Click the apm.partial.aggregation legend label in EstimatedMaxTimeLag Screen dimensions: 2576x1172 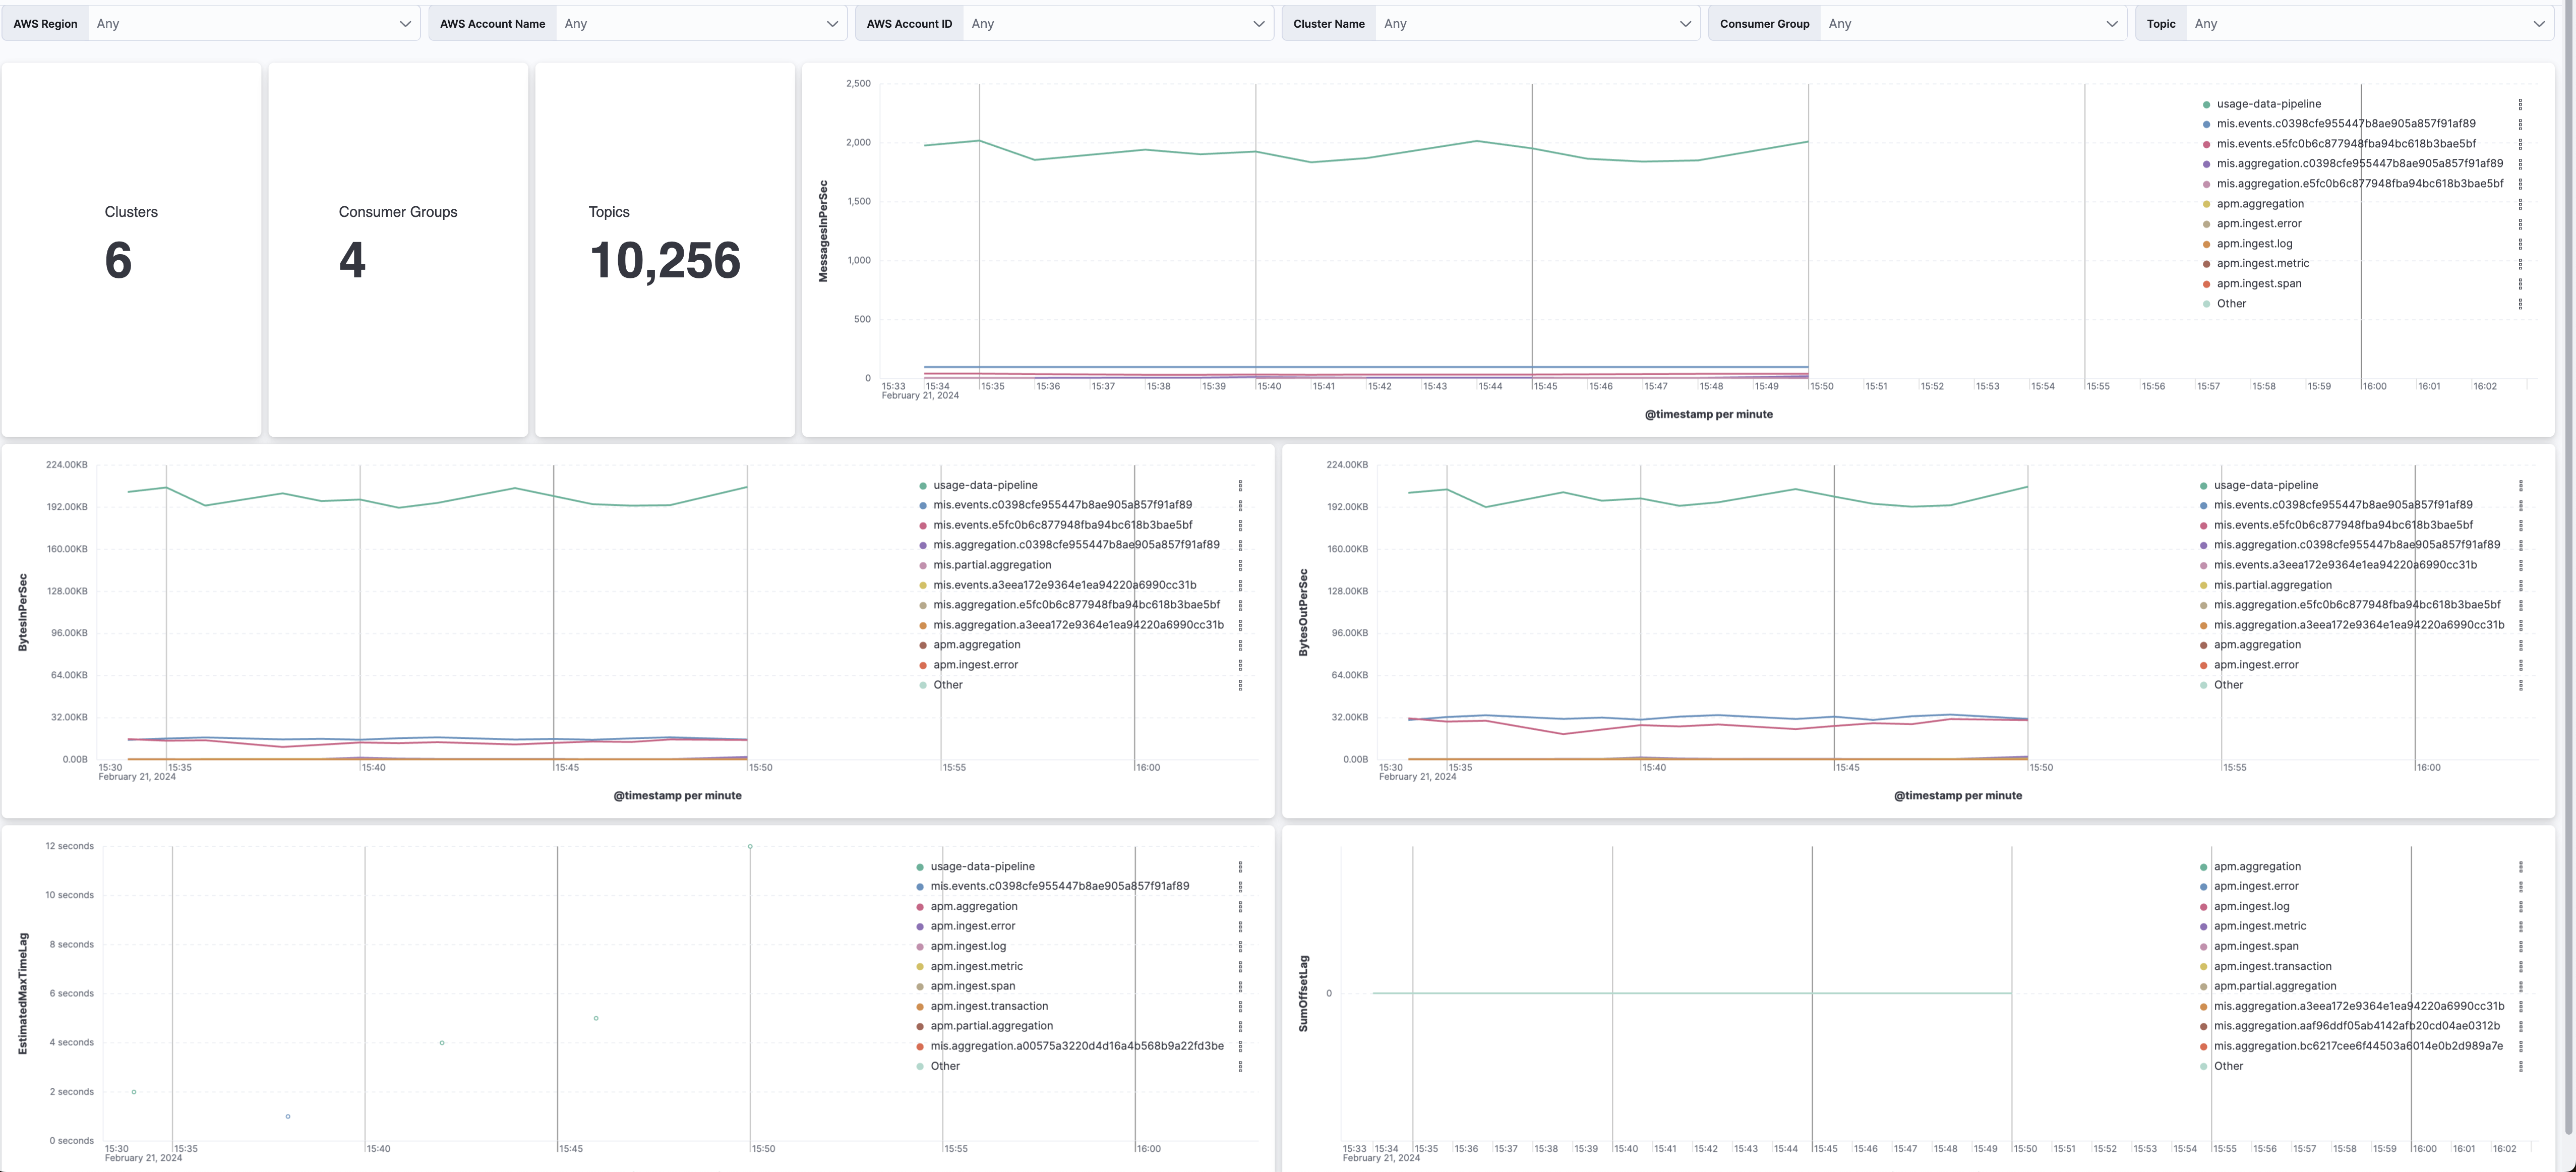(x=992, y=1025)
